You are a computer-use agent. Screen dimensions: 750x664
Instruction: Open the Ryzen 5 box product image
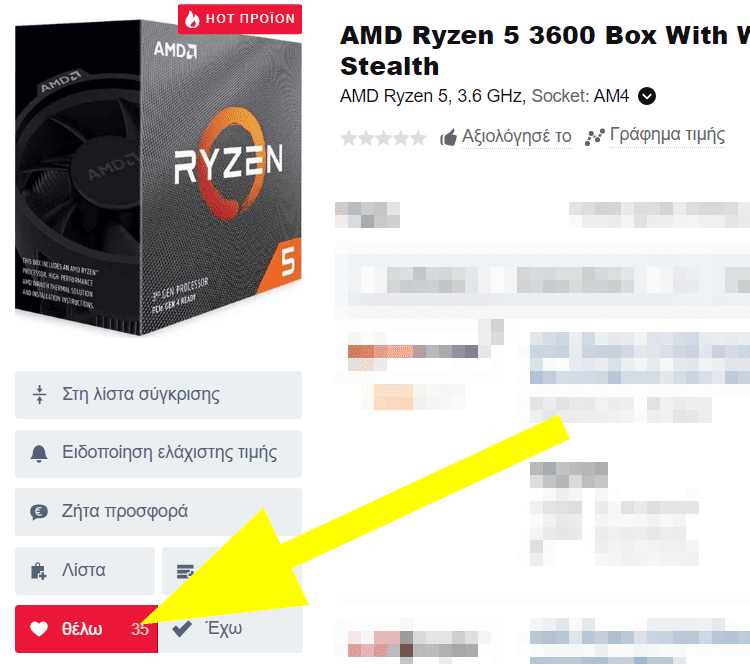[158, 177]
